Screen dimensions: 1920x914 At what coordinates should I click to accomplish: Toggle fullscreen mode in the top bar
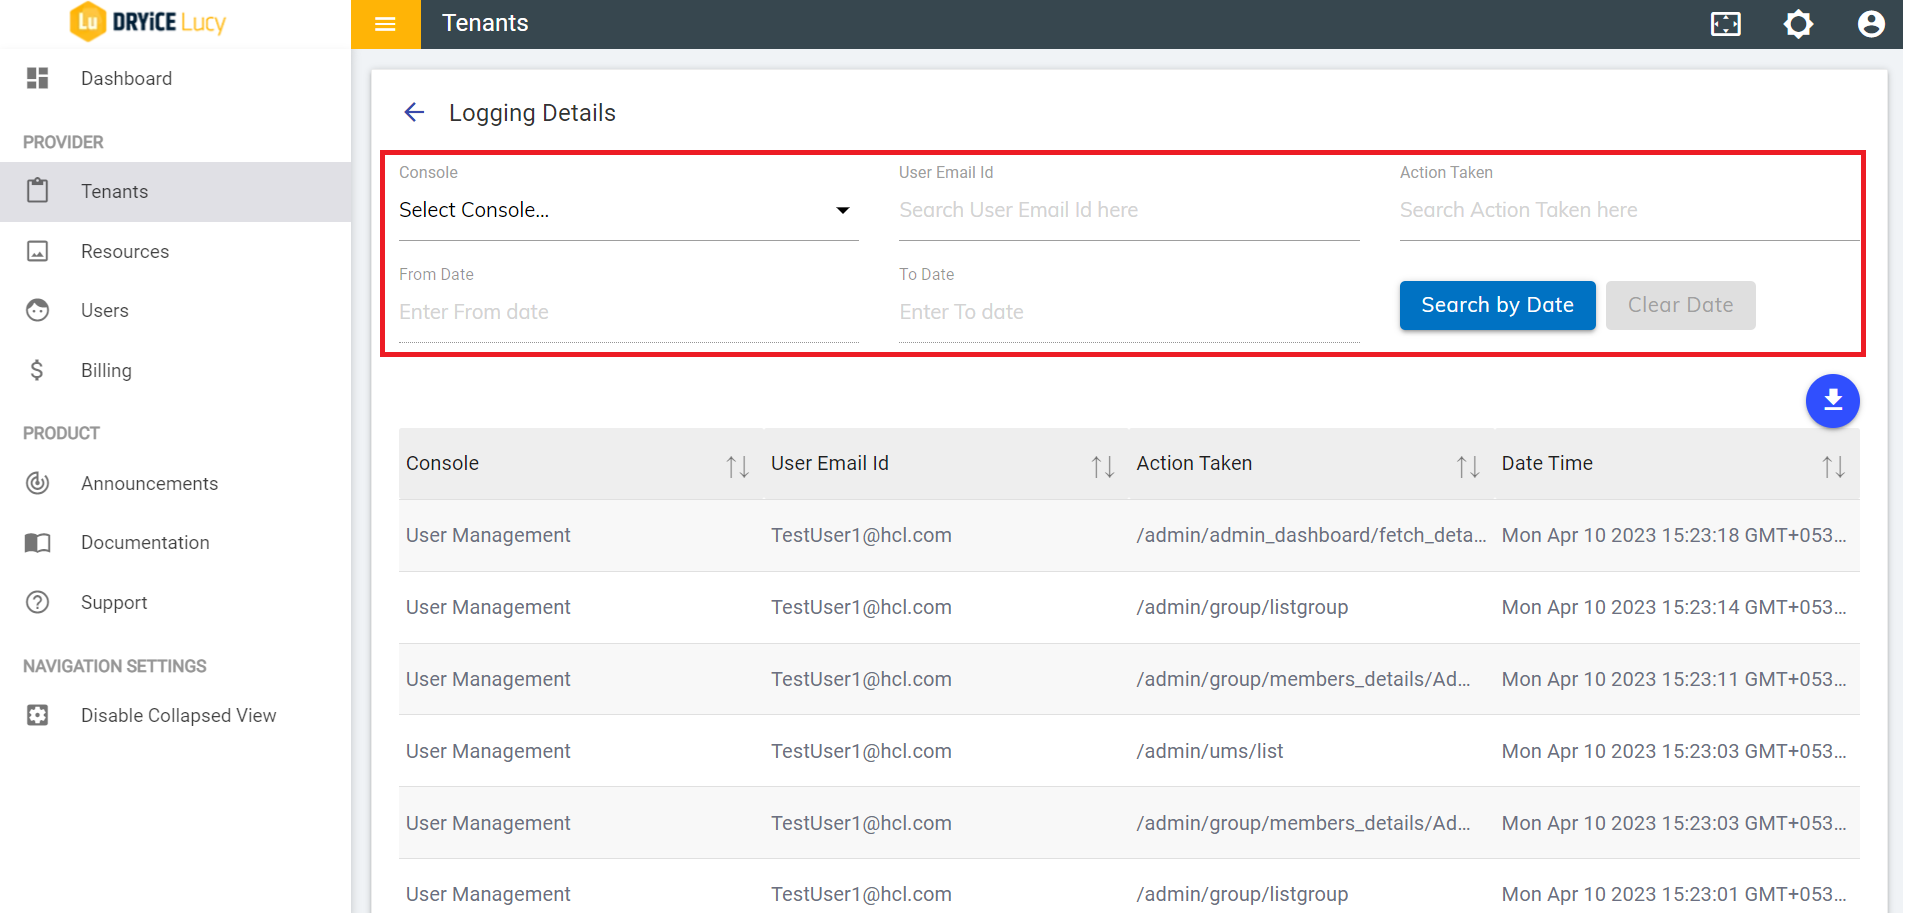1726,23
